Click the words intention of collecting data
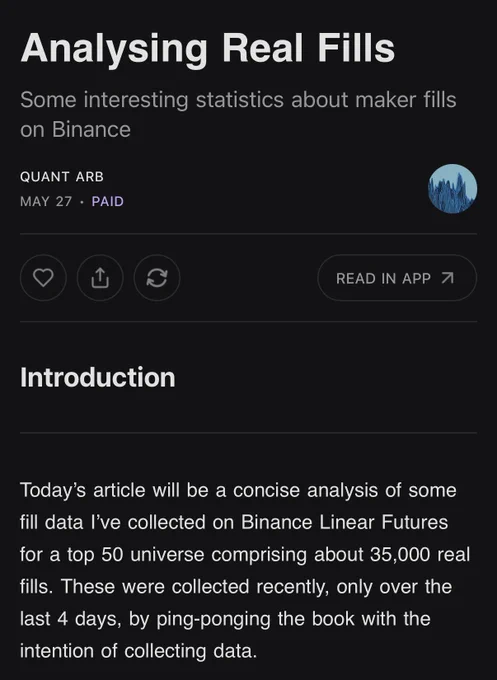Image resolution: width=497 pixels, height=680 pixels. click(x=139, y=651)
